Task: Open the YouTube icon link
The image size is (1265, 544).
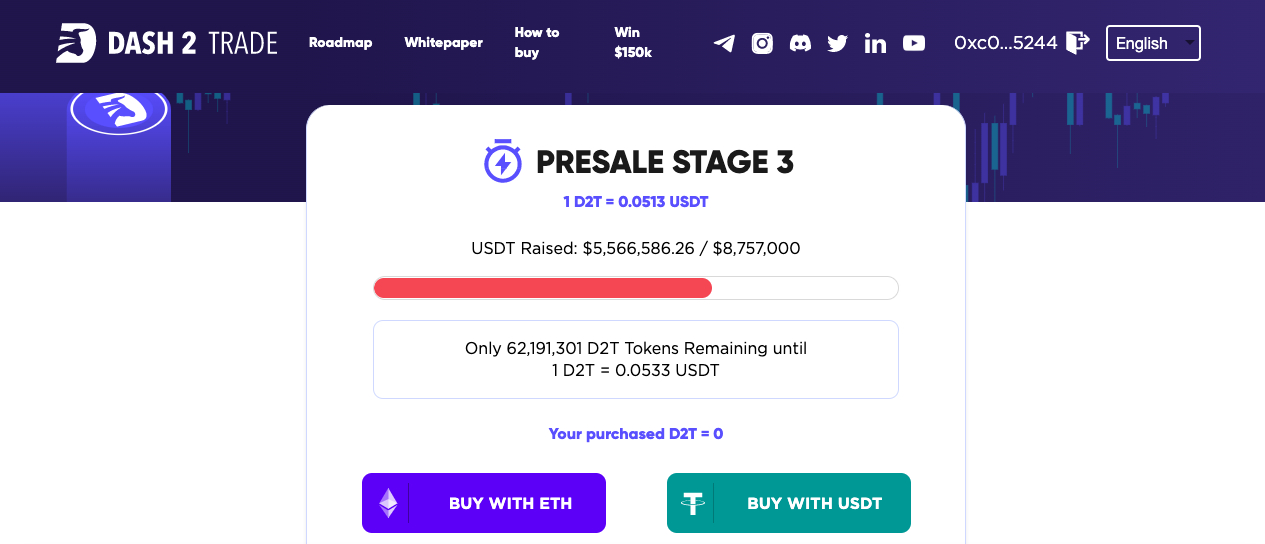Action: point(914,43)
